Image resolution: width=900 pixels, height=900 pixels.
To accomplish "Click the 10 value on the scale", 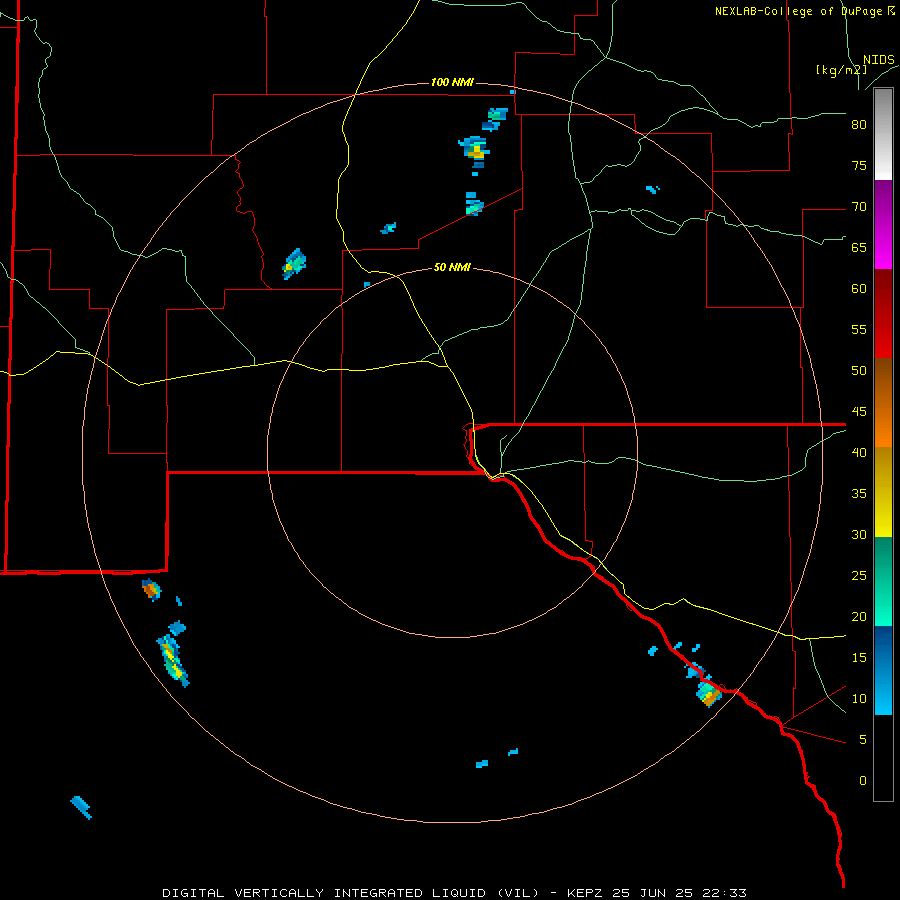I will pos(859,699).
